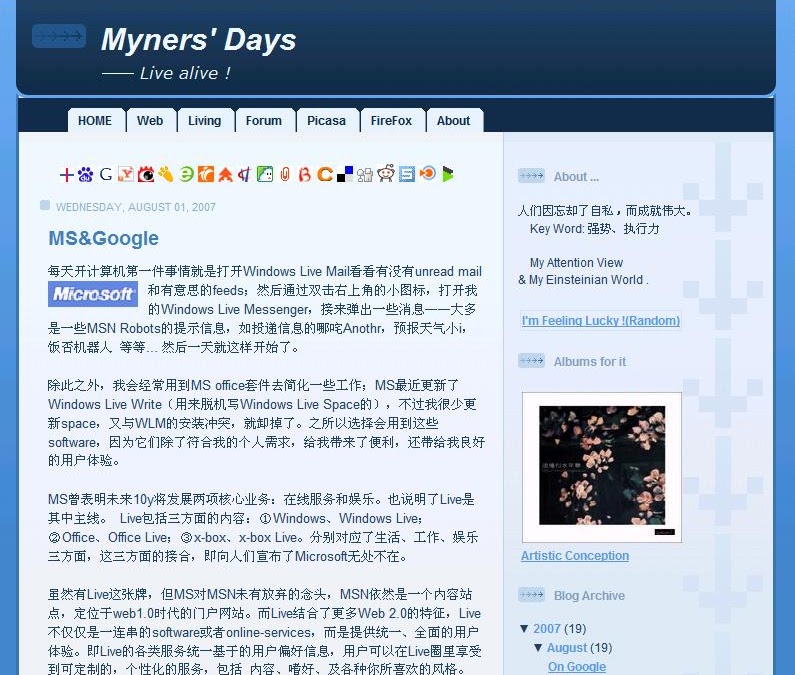
Task: Open the On Google post link
Action: pos(577,667)
